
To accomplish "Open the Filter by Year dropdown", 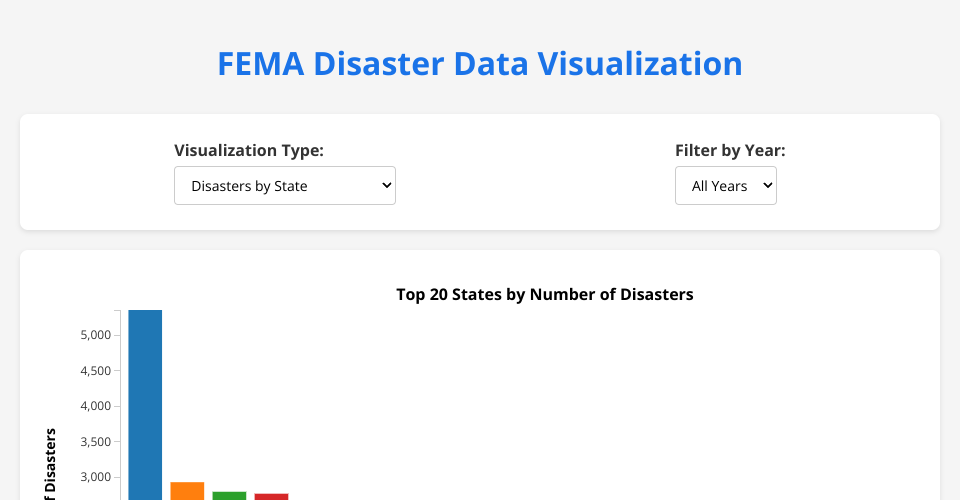I will click(725, 186).
